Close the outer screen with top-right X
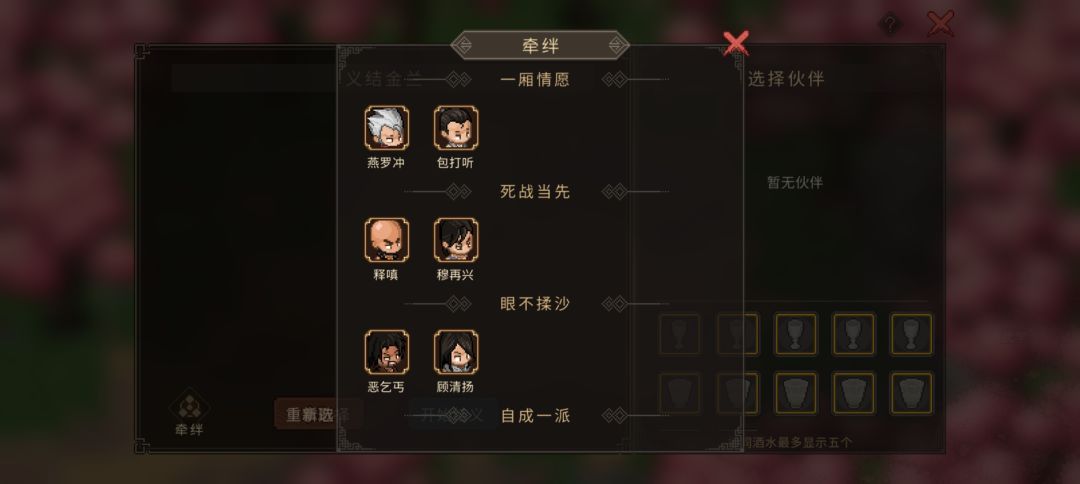The height and width of the screenshot is (484, 1080). pyautogui.click(x=940, y=24)
